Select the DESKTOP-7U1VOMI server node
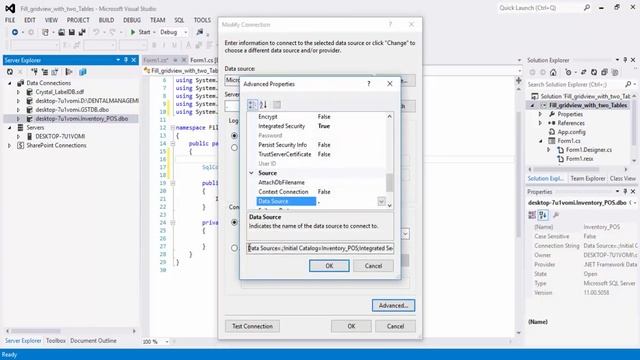Viewport: 640px width, 360px height. tap(60, 136)
